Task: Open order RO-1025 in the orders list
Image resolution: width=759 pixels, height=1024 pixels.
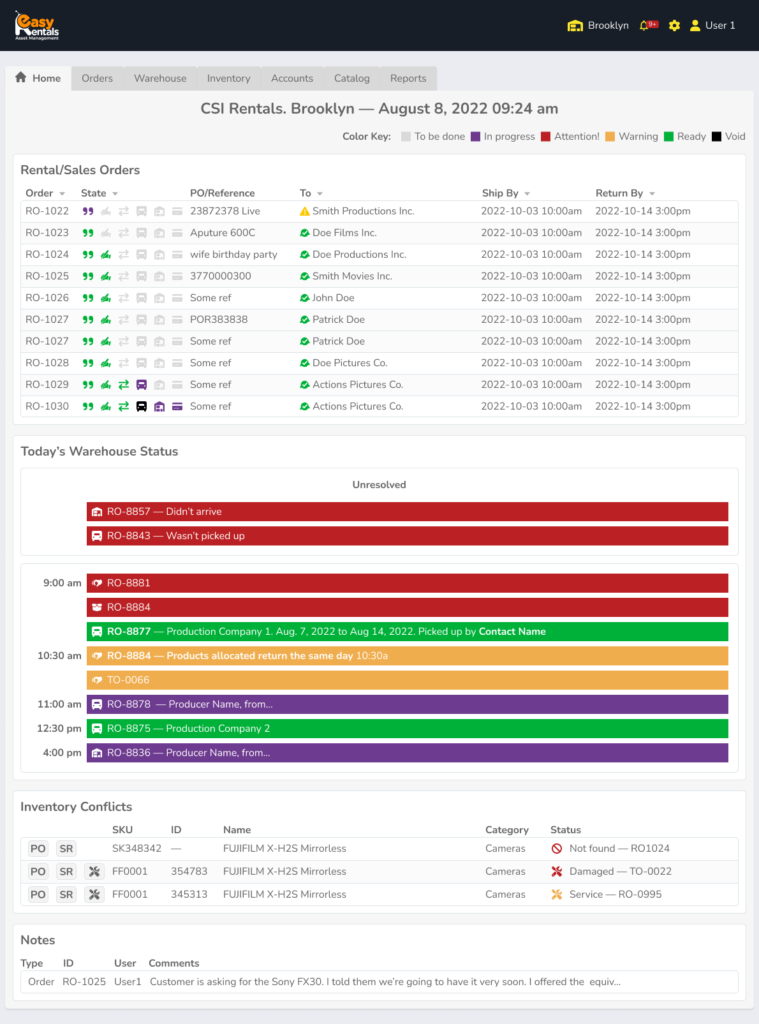Action: point(47,277)
